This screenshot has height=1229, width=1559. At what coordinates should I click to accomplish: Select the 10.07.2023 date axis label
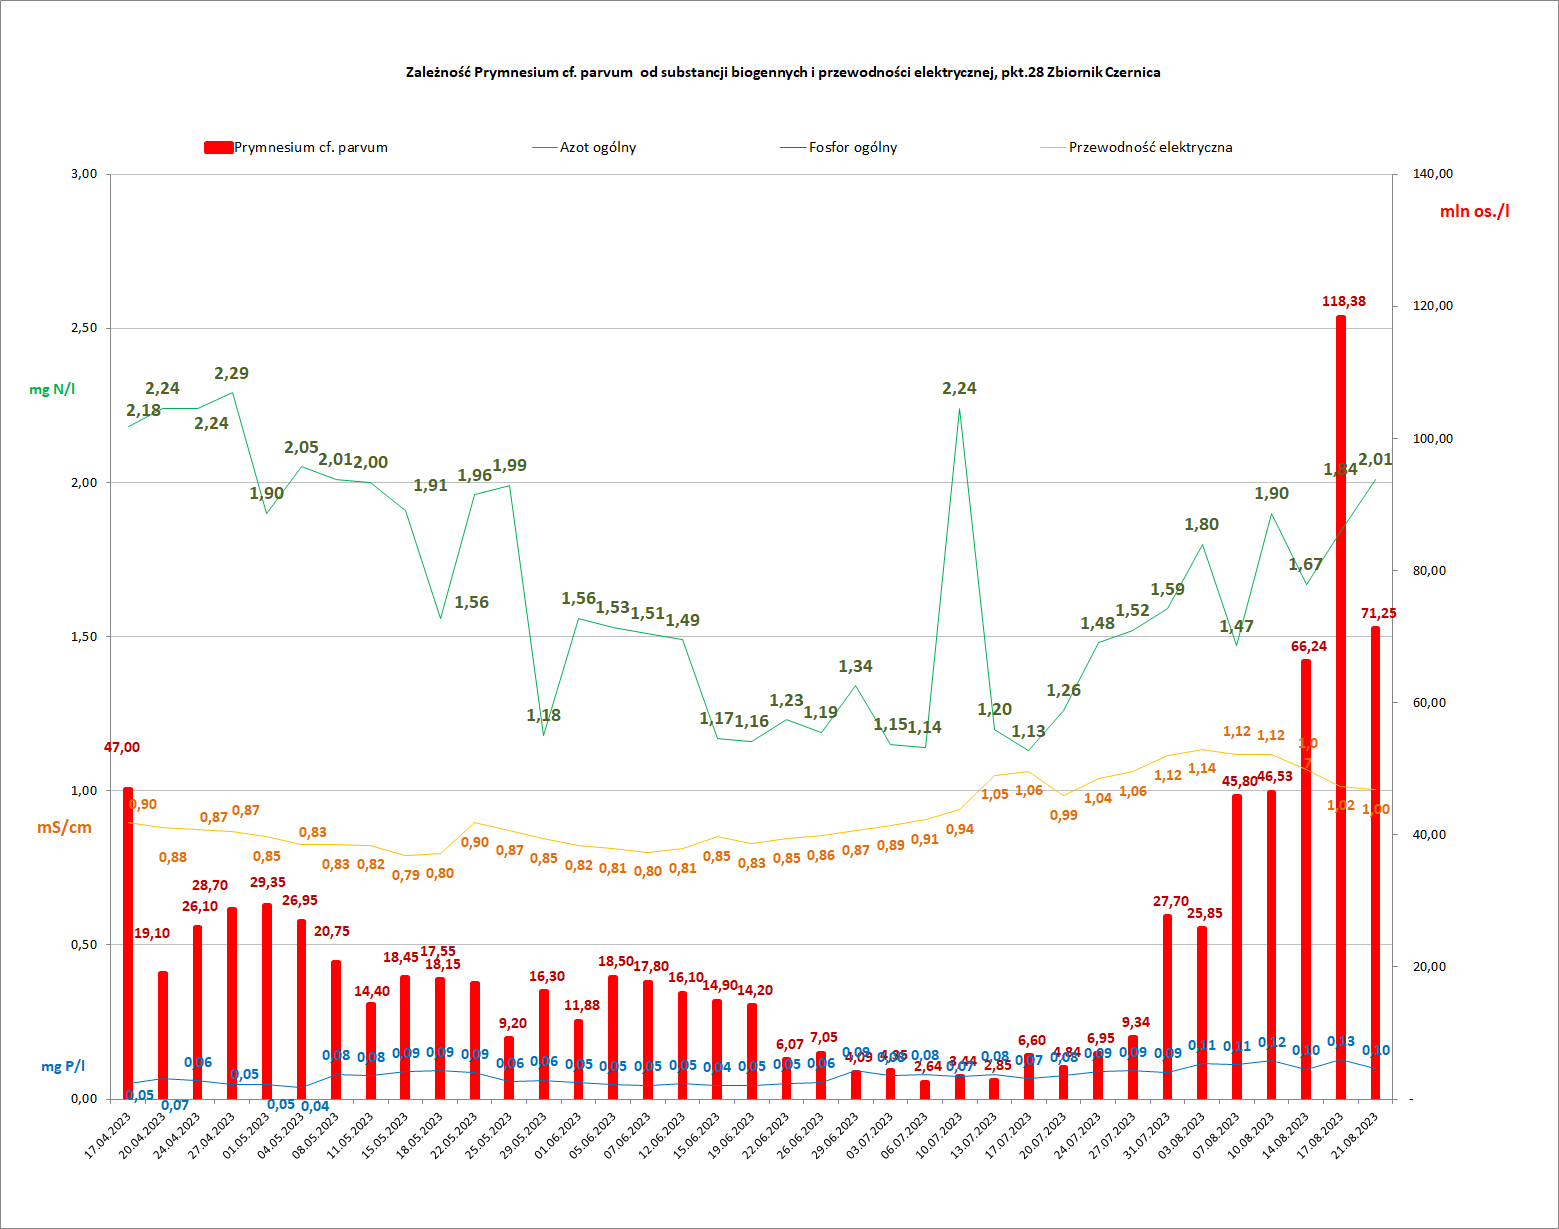pos(941,1136)
